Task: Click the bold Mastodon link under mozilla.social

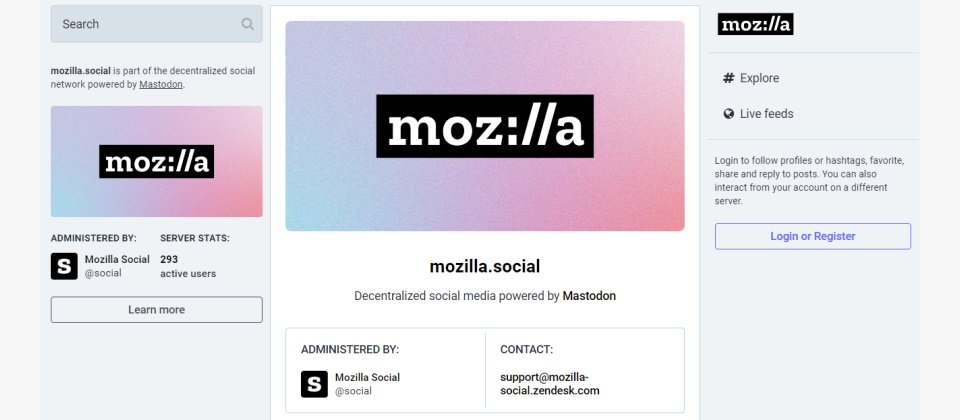Action: click(x=589, y=296)
